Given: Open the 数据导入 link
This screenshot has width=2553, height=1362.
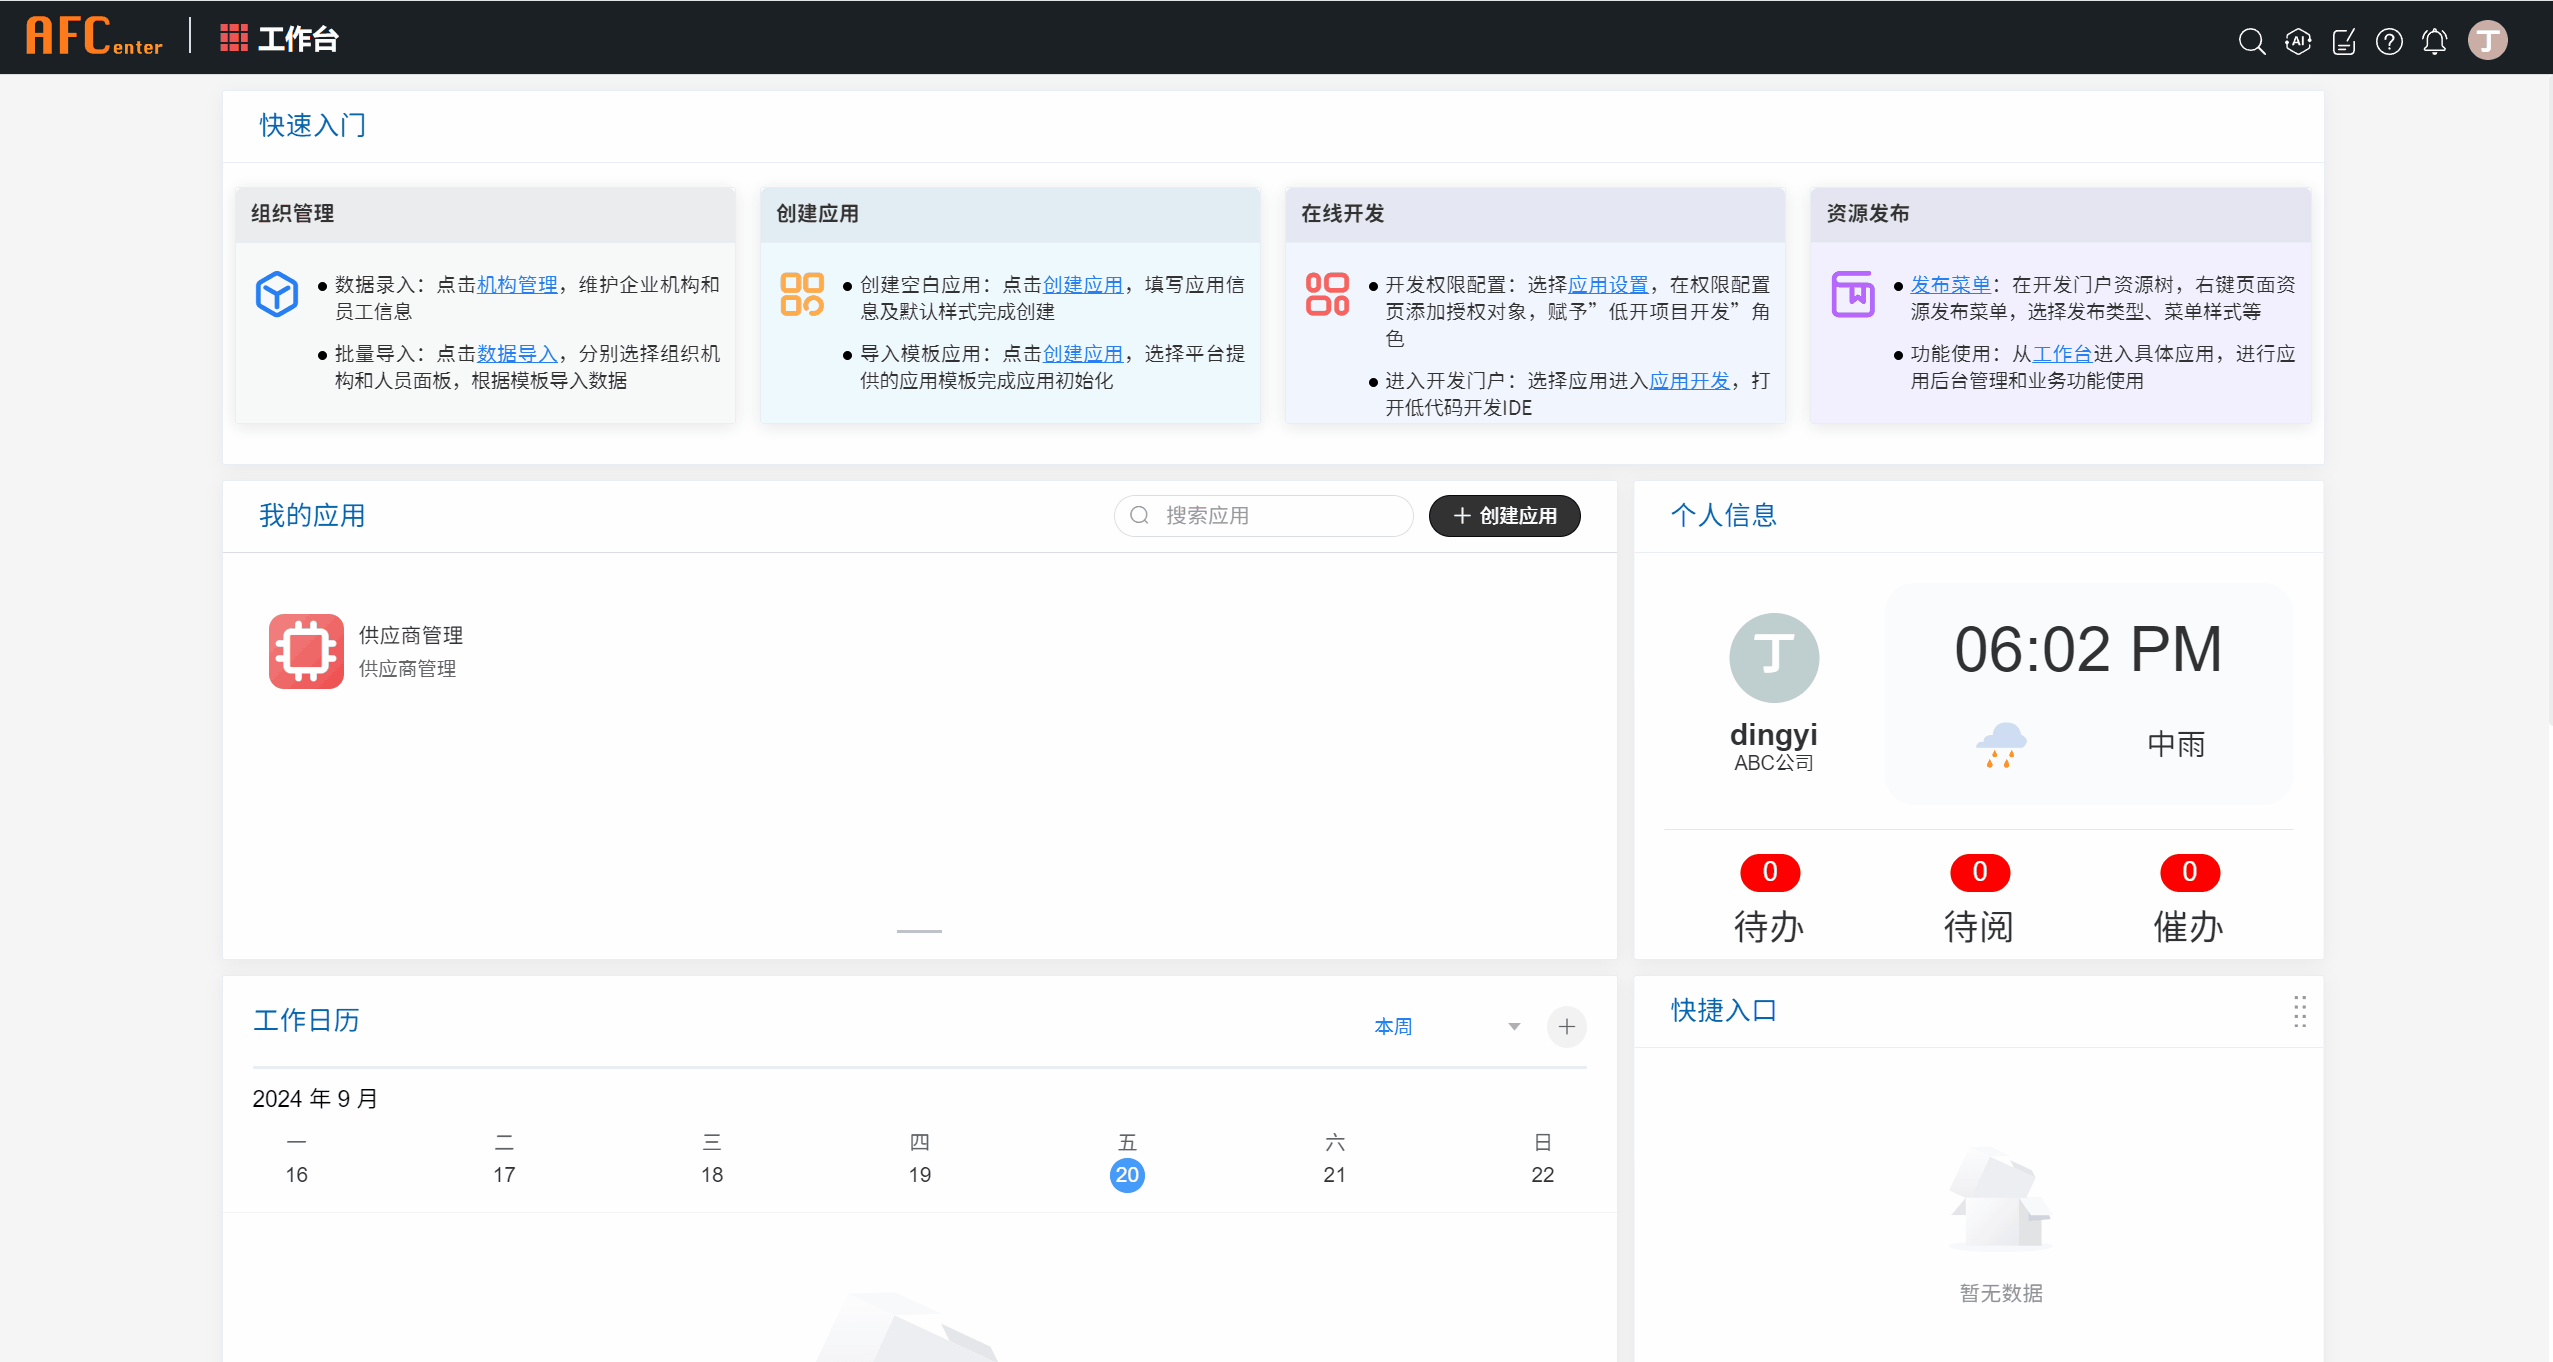Looking at the screenshot, I should pyautogui.click(x=517, y=354).
